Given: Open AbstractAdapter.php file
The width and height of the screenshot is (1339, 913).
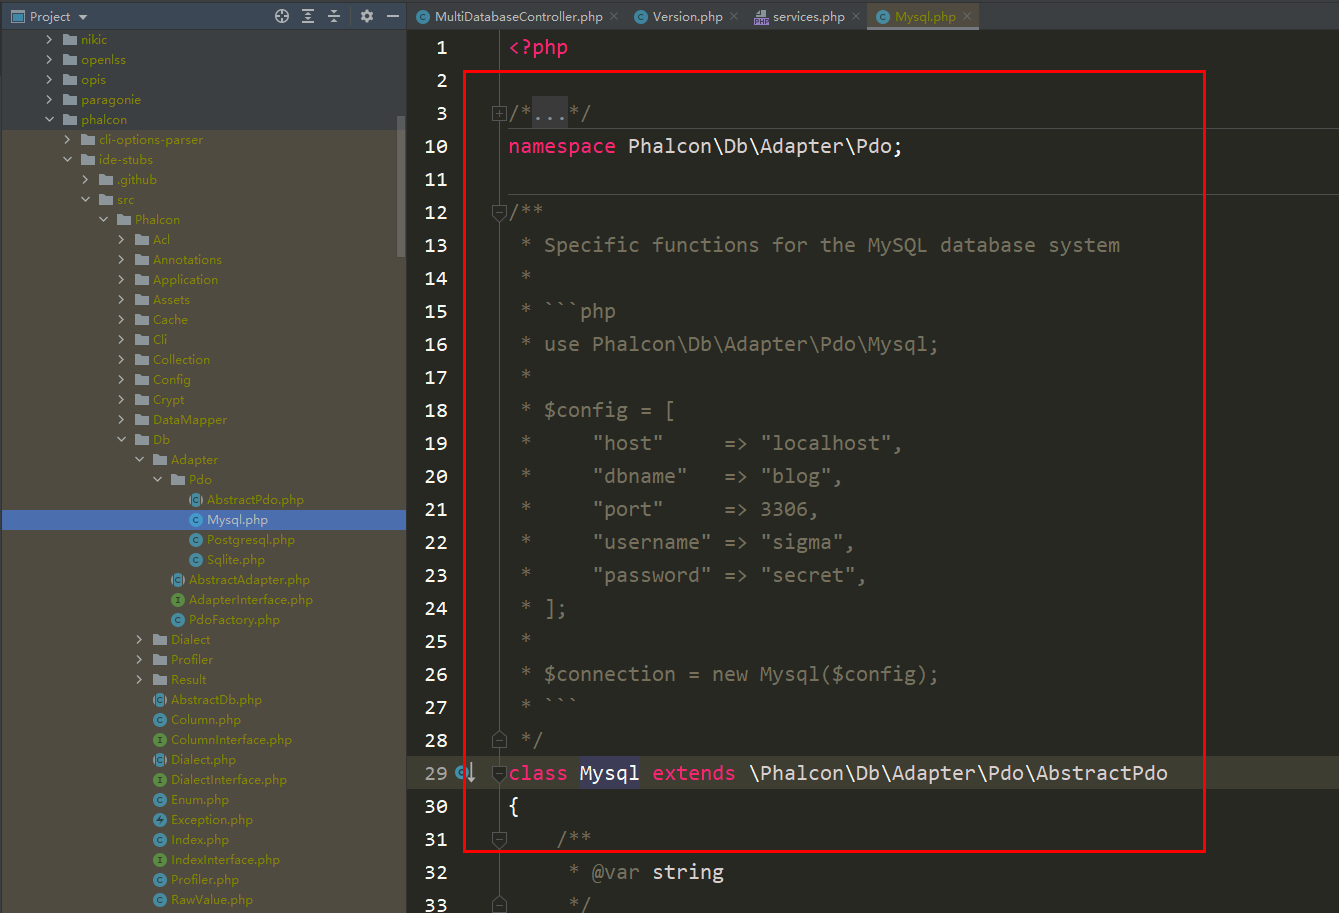Looking at the screenshot, I should 249,580.
